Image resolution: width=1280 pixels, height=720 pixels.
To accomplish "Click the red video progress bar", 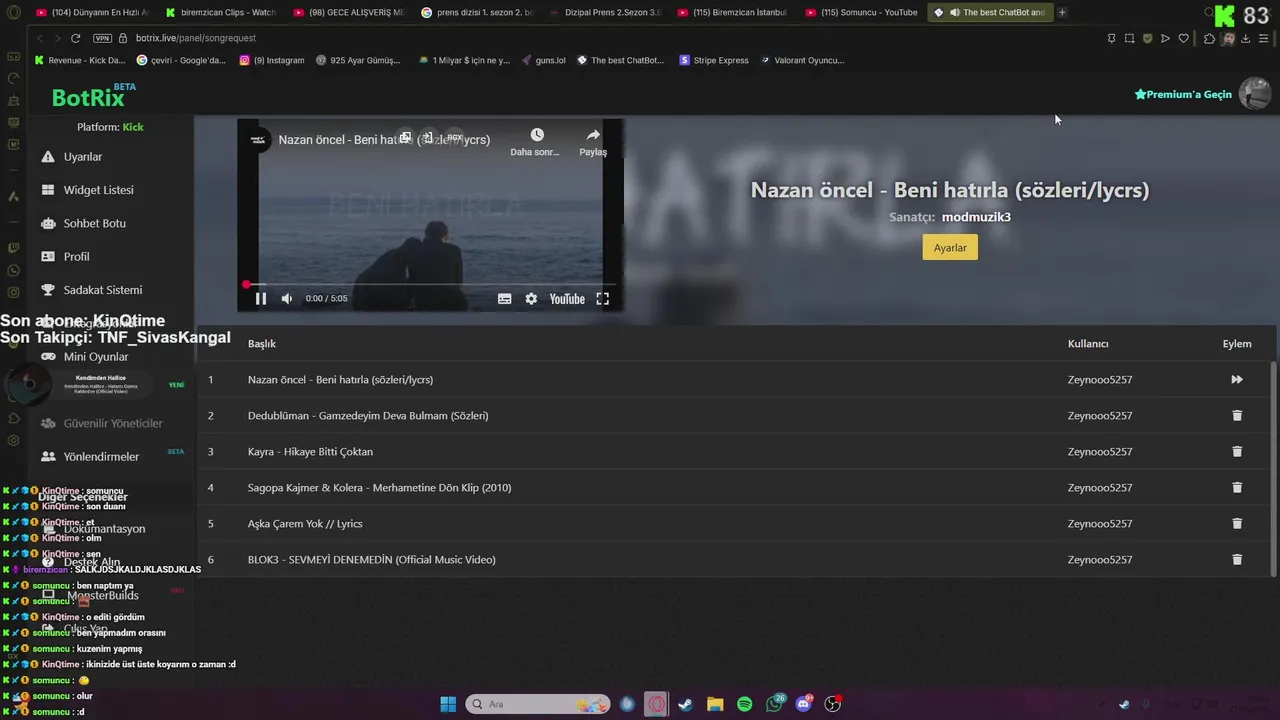I will click(430, 284).
